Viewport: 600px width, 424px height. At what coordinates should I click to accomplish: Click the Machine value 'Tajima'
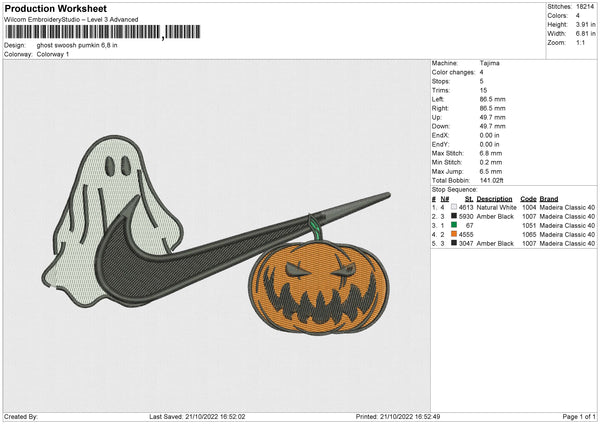coord(489,63)
